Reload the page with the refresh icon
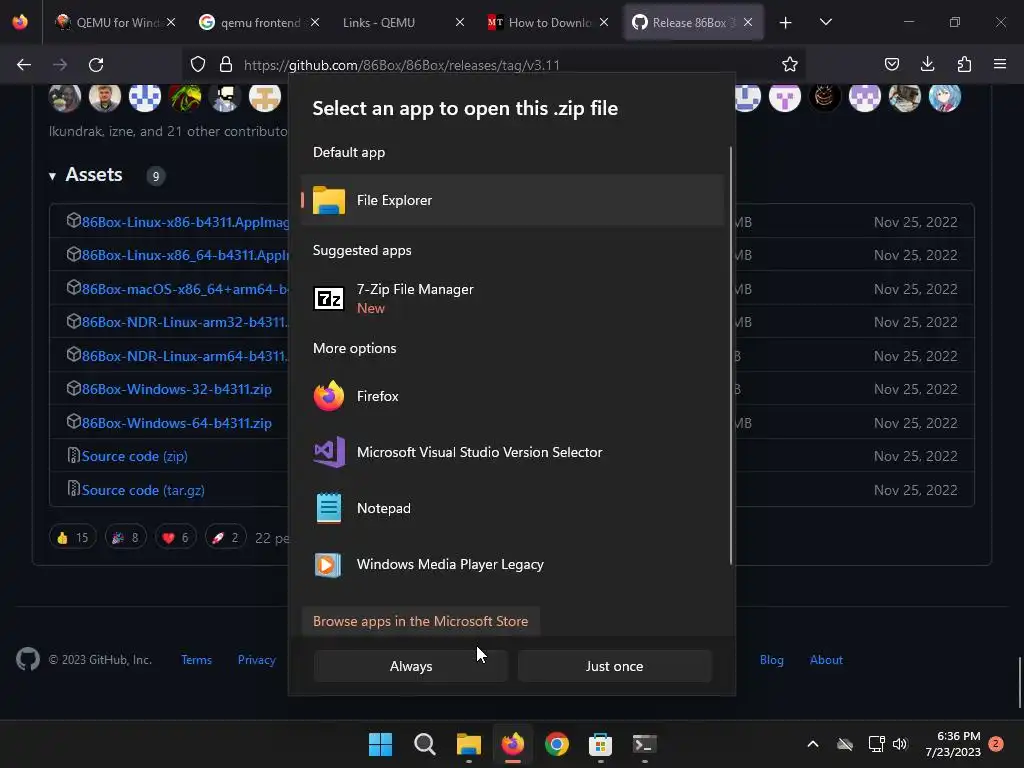 [96, 65]
